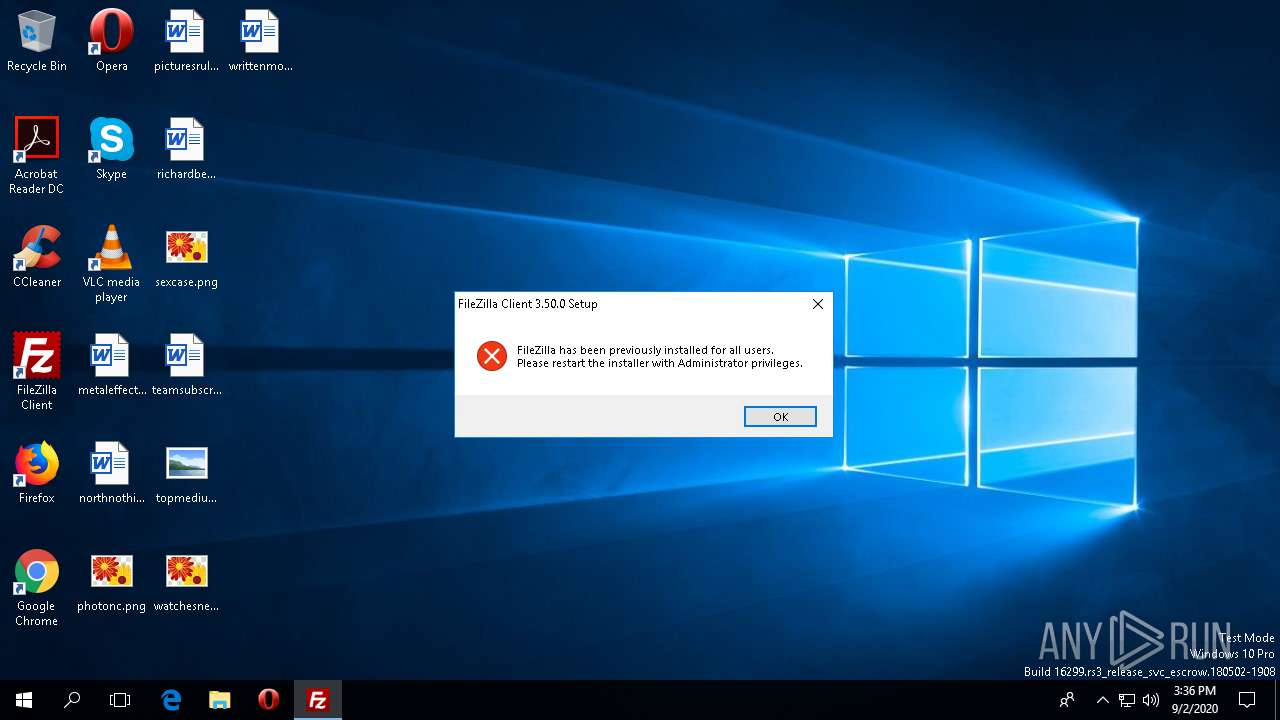The width and height of the screenshot is (1280, 720).
Task: Select the FileZilla Client desktop shortcut
Action: click(37, 372)
